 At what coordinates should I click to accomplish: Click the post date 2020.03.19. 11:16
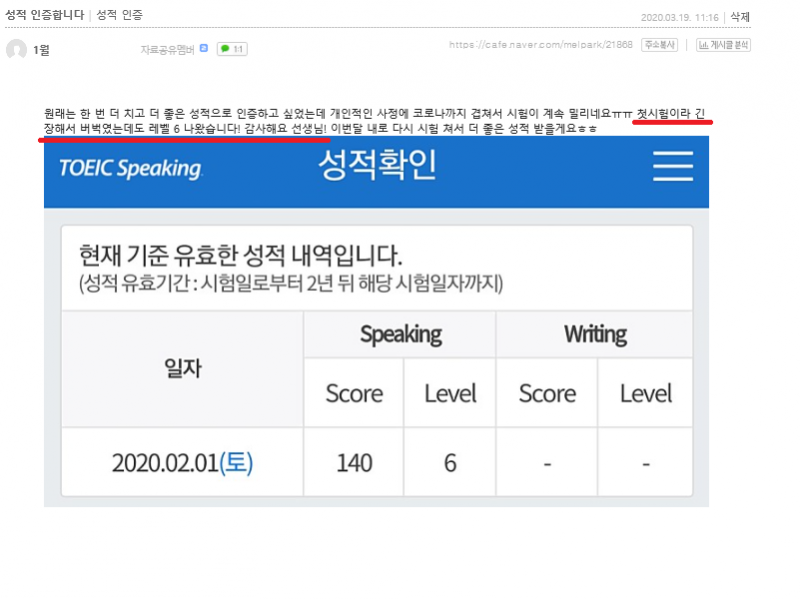(680, 17)
